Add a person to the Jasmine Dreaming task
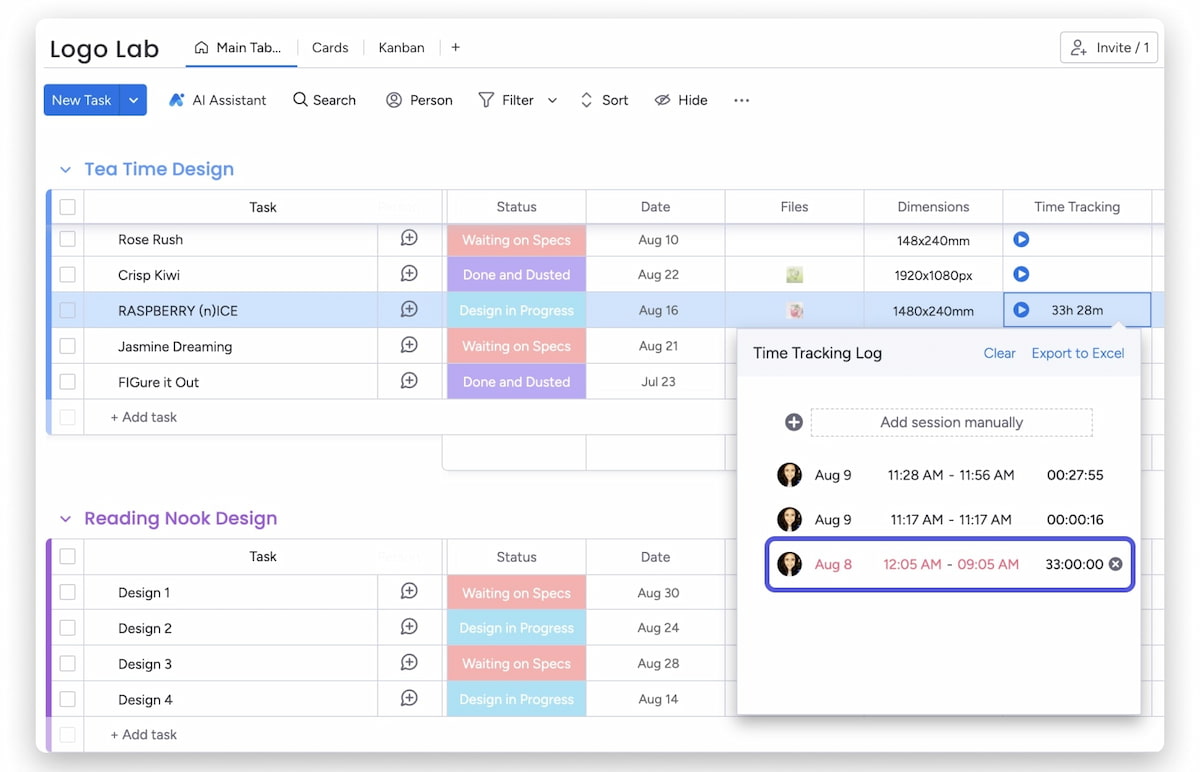This screenshot has width=1200, height=772. point(409,345)
